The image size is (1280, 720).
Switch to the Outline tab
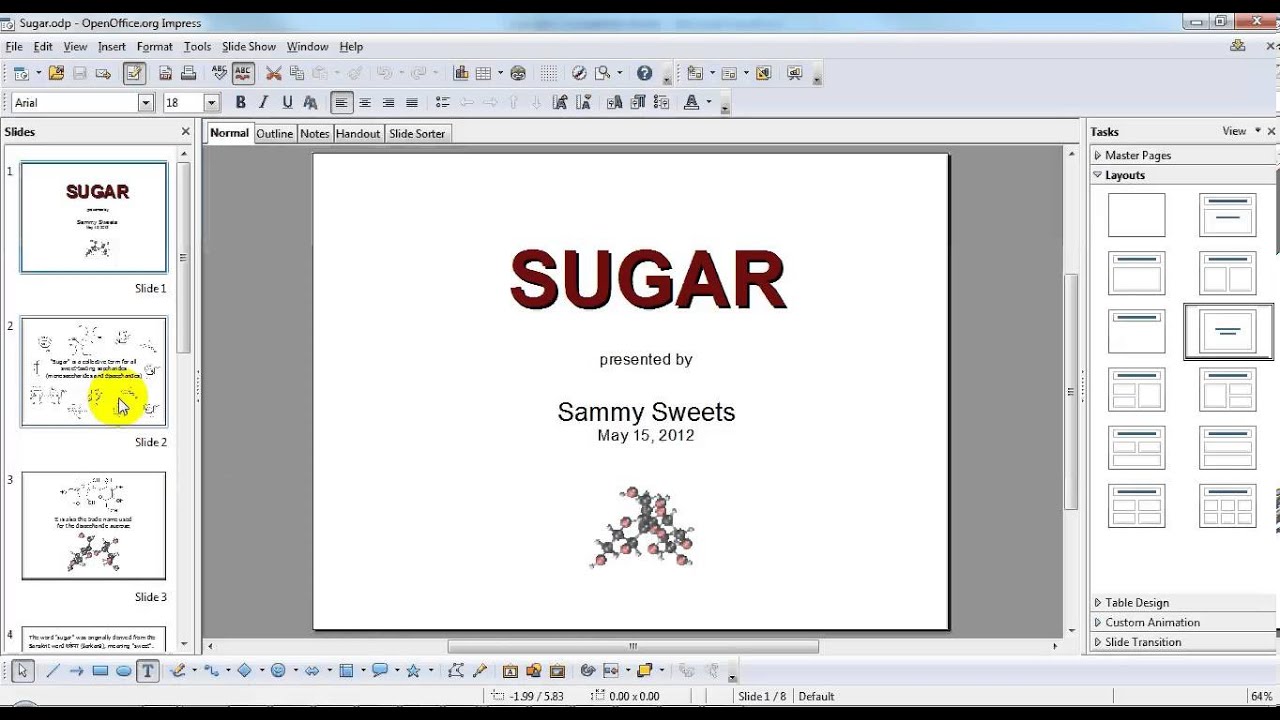[x=274, y=133]
